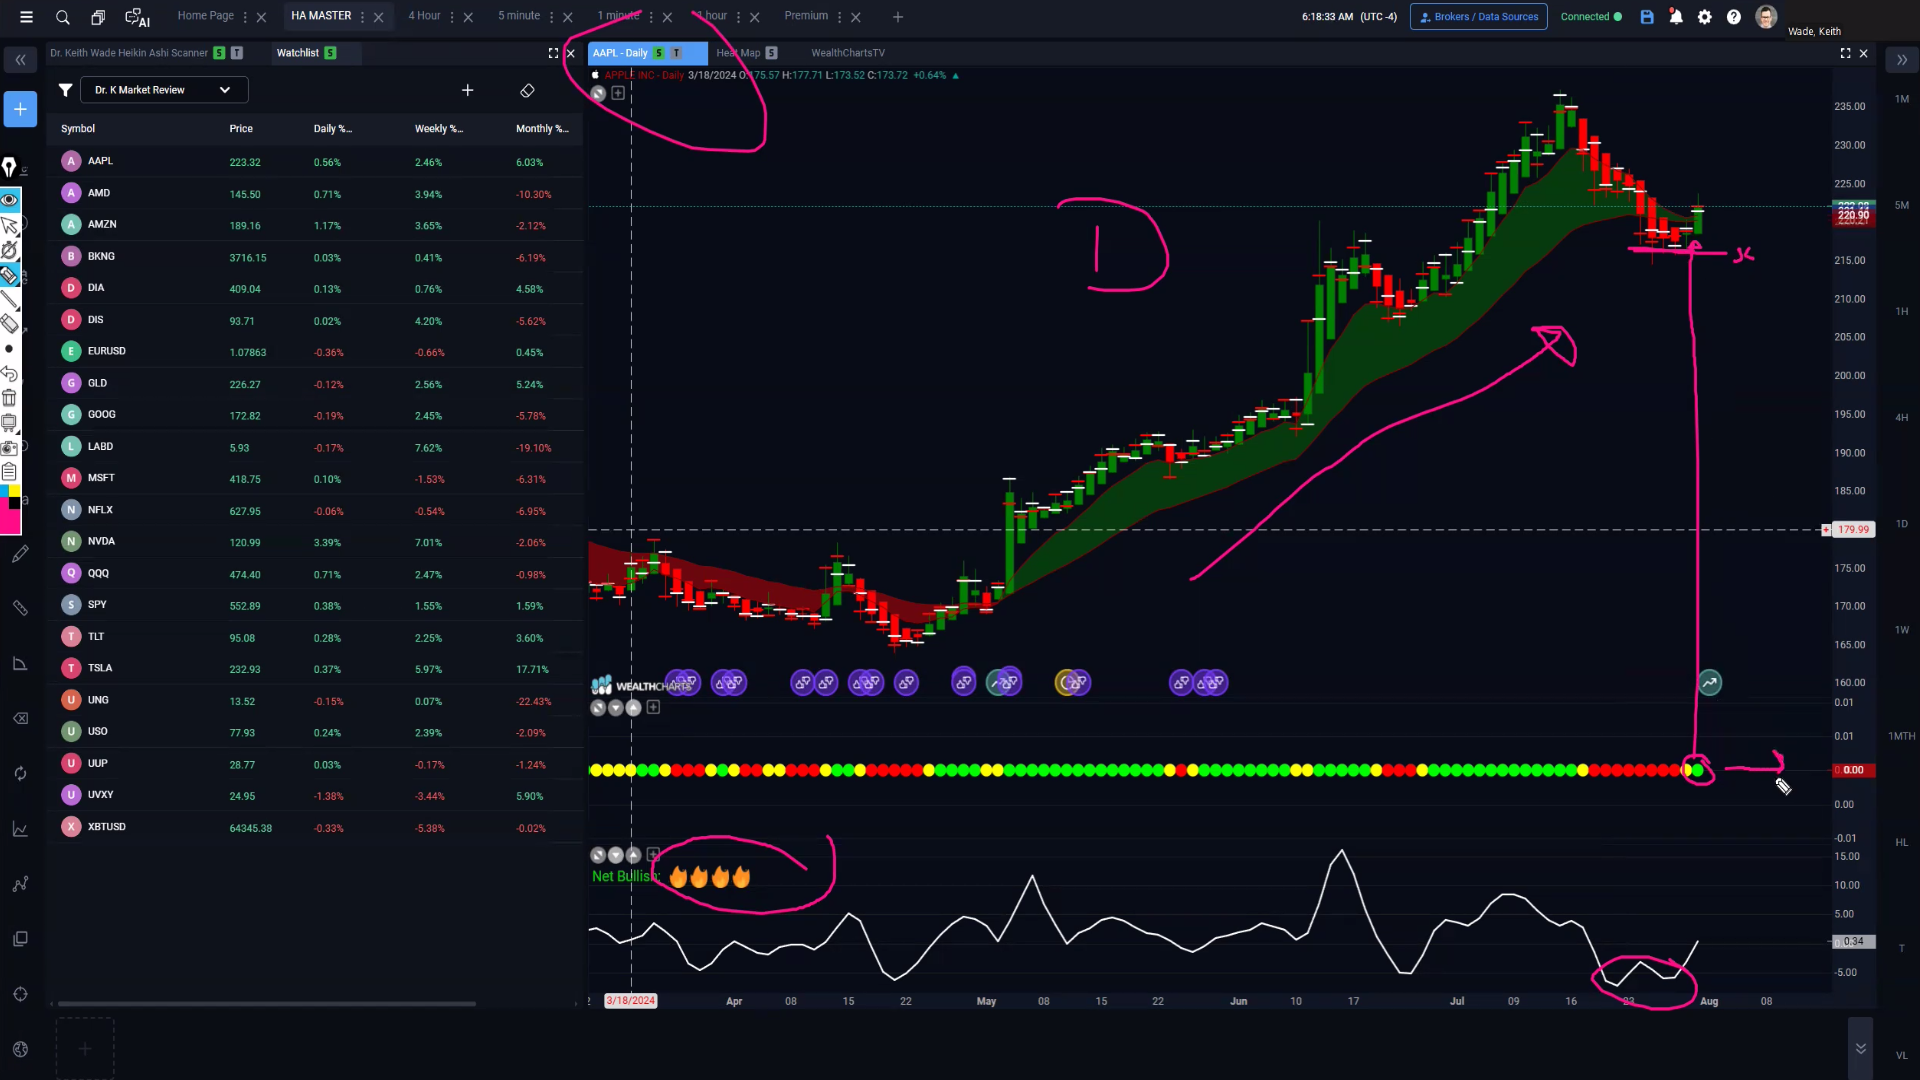Select the 4H timeframe button
1920x1080 pixels.
coord(1901,418)
